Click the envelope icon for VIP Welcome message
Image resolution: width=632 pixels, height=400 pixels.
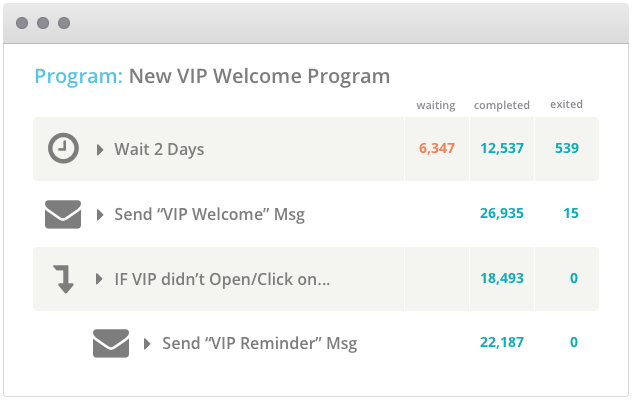tap(63, 214)
